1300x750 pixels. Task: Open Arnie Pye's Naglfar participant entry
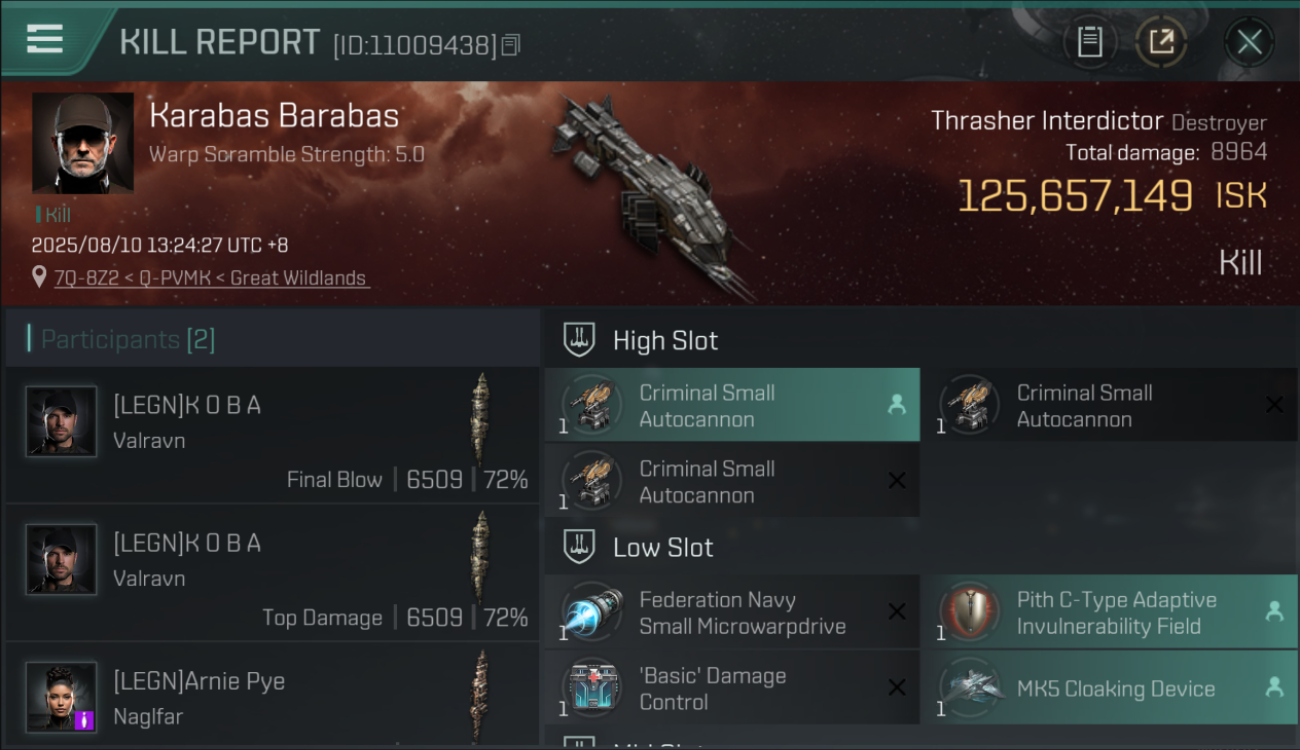pos(272,696)
